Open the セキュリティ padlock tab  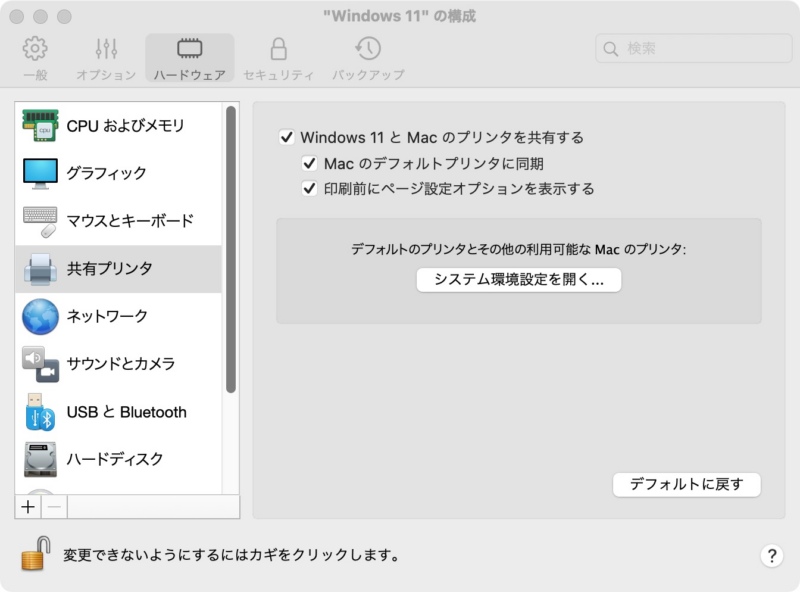coord(278,58)
